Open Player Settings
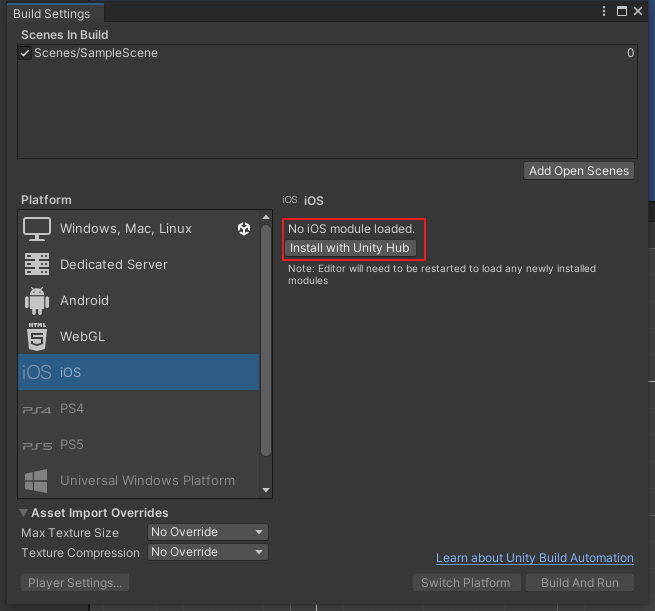The width and height of the screenshot is (655, 611). 75,583
